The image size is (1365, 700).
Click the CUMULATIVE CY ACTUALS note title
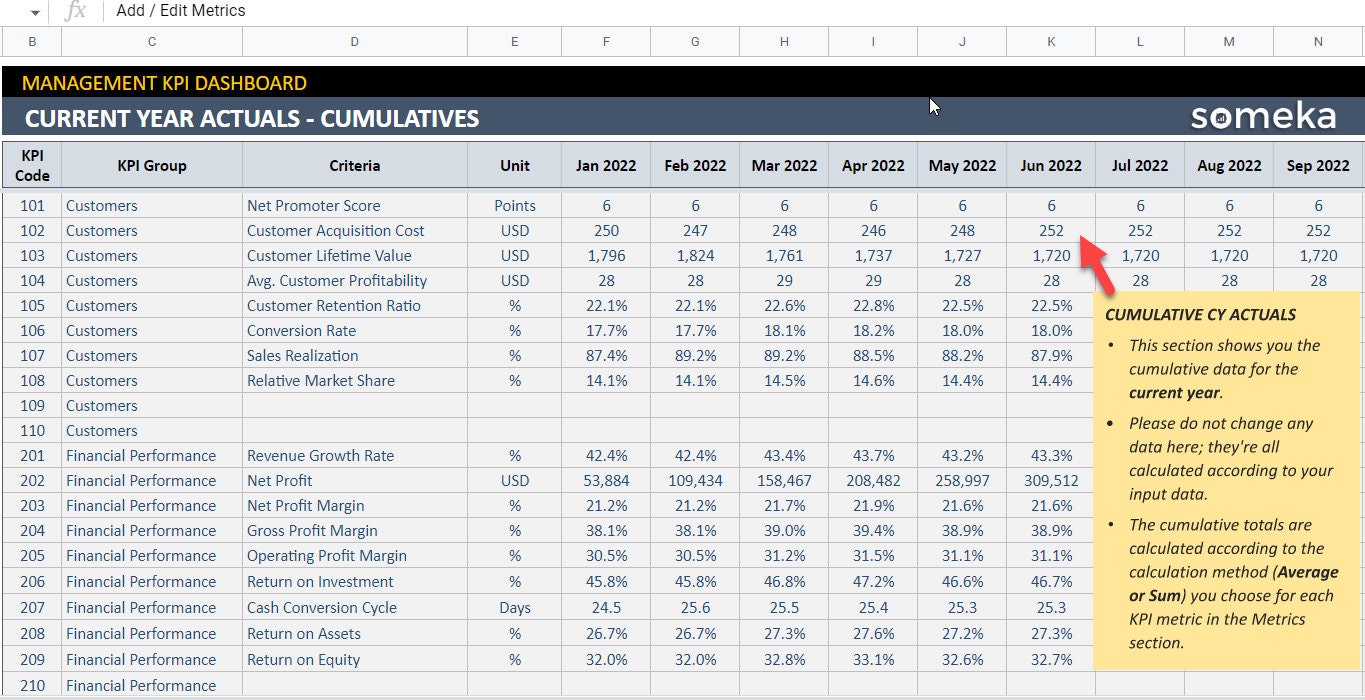[x=1200, y=314]
